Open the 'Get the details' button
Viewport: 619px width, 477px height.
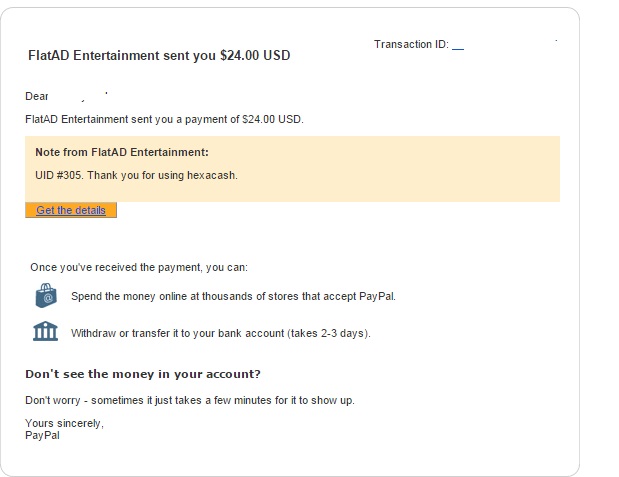click(x=71, y=210)
